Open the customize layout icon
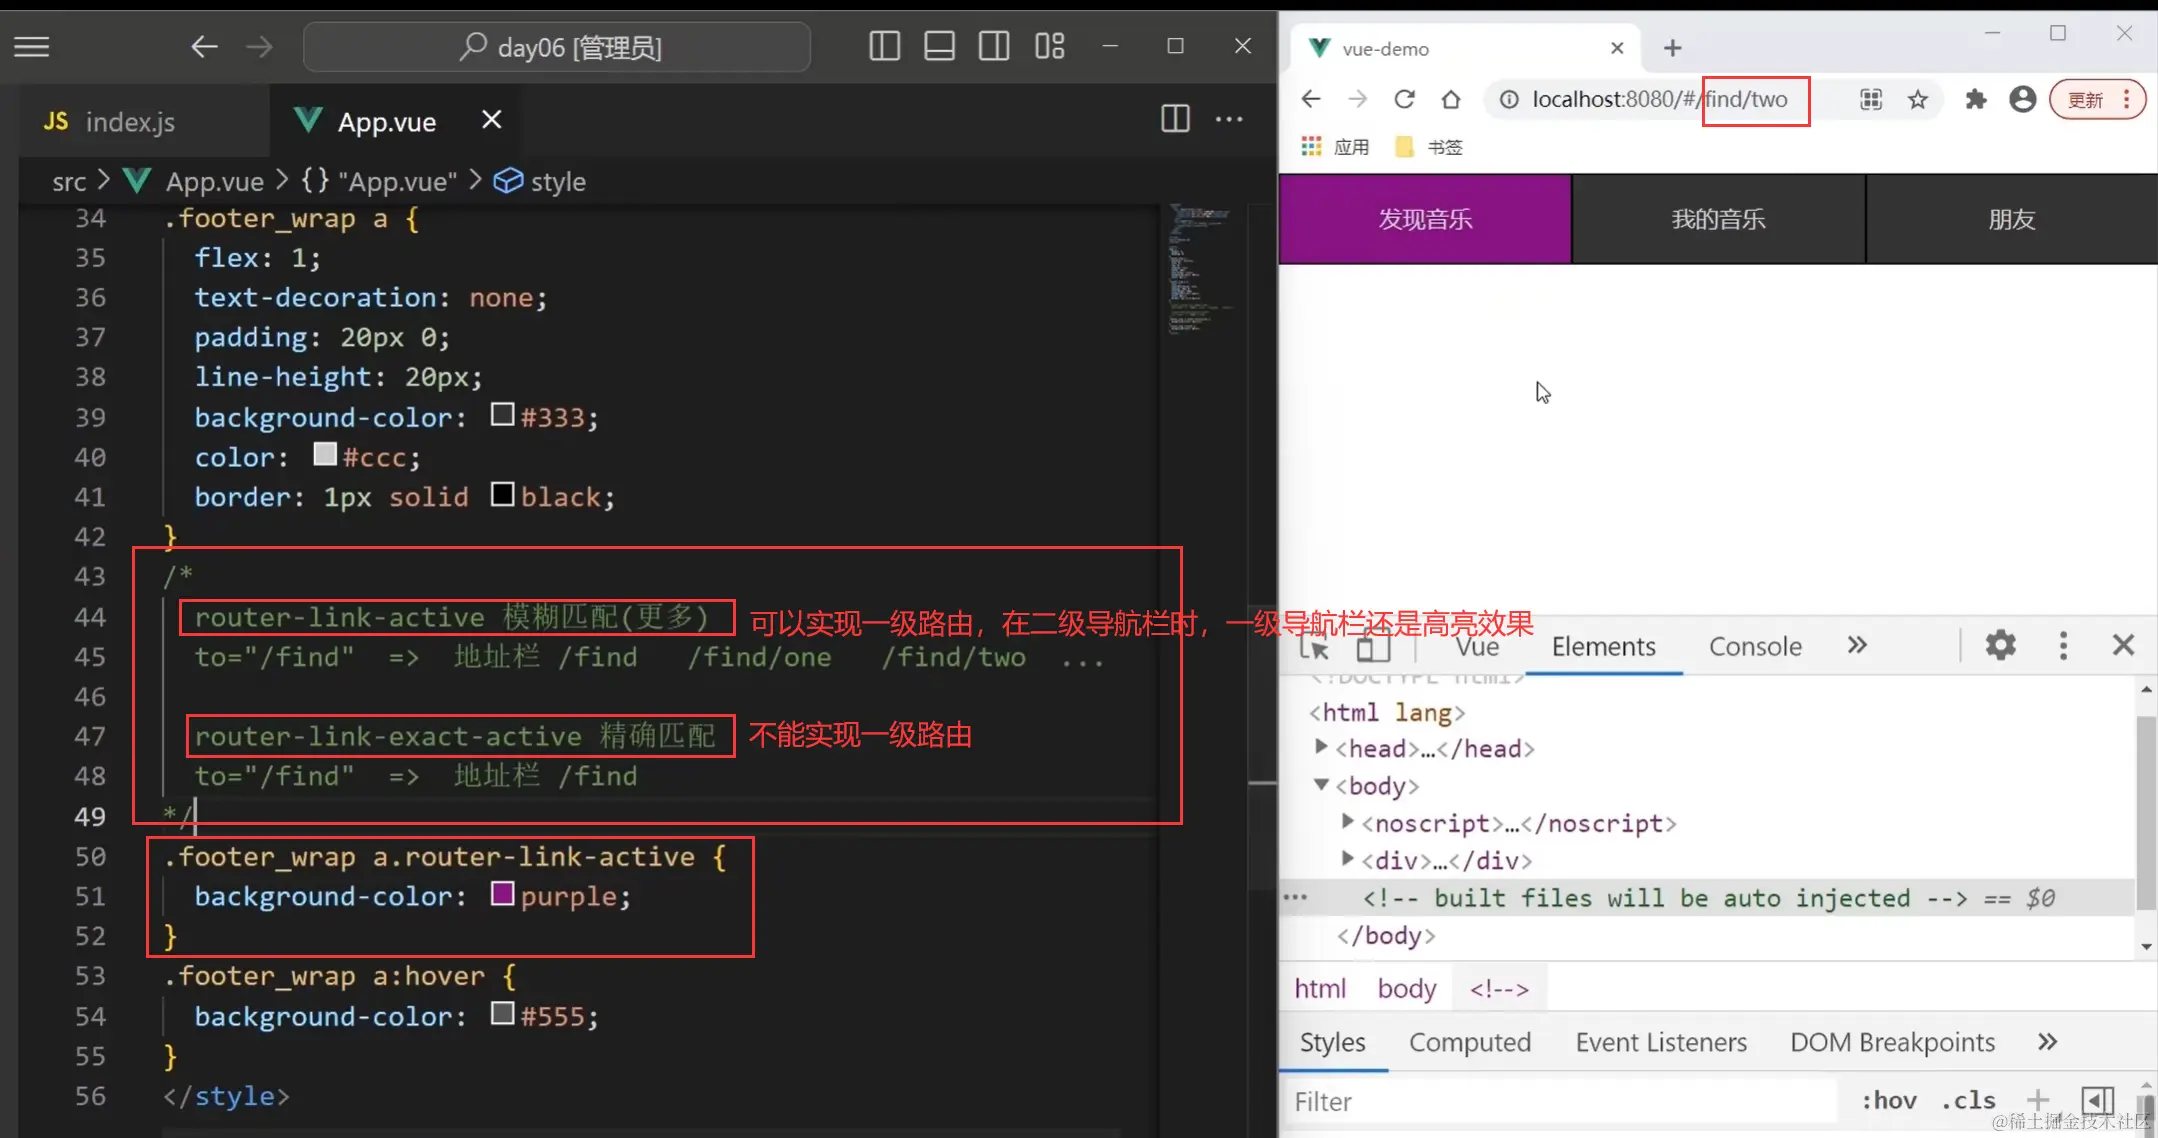This screenshot has height=1138, width=2158. tap(1049, 46)
